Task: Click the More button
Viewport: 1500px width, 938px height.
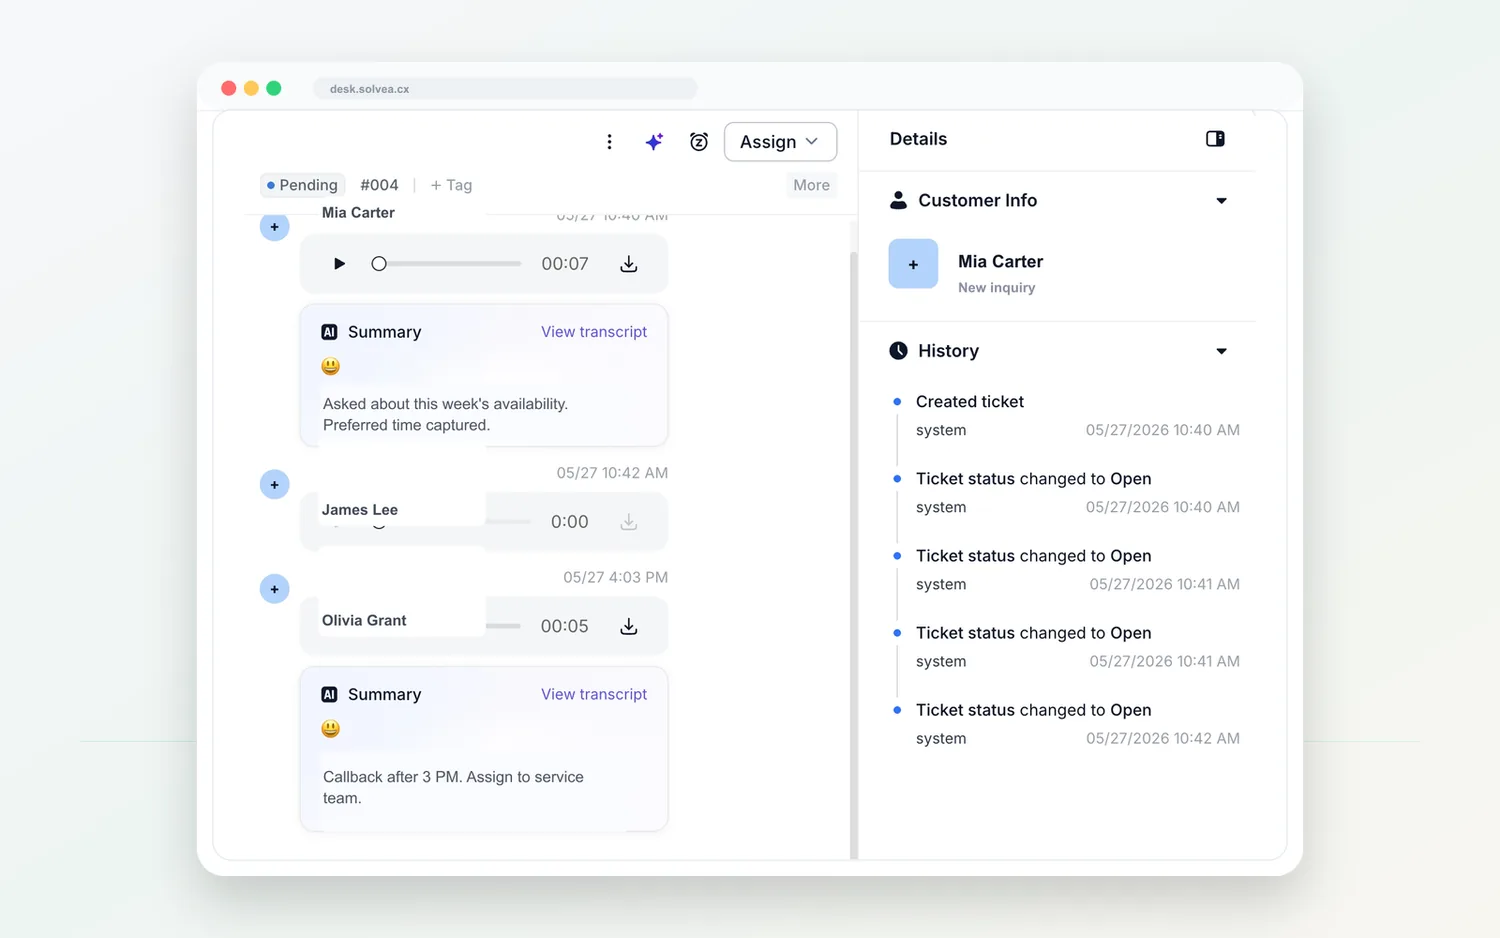Action: tap(811, 185)
